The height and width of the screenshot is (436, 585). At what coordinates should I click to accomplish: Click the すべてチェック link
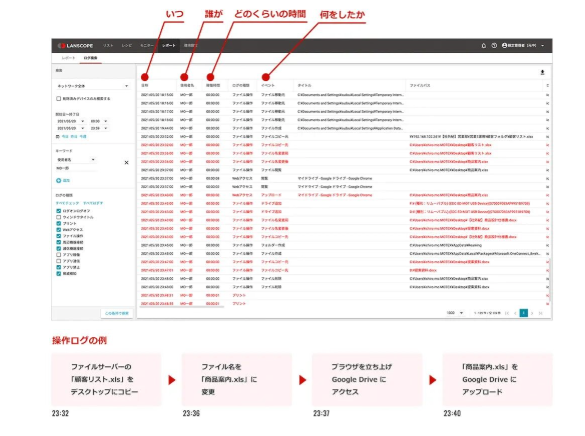point(67,203)
